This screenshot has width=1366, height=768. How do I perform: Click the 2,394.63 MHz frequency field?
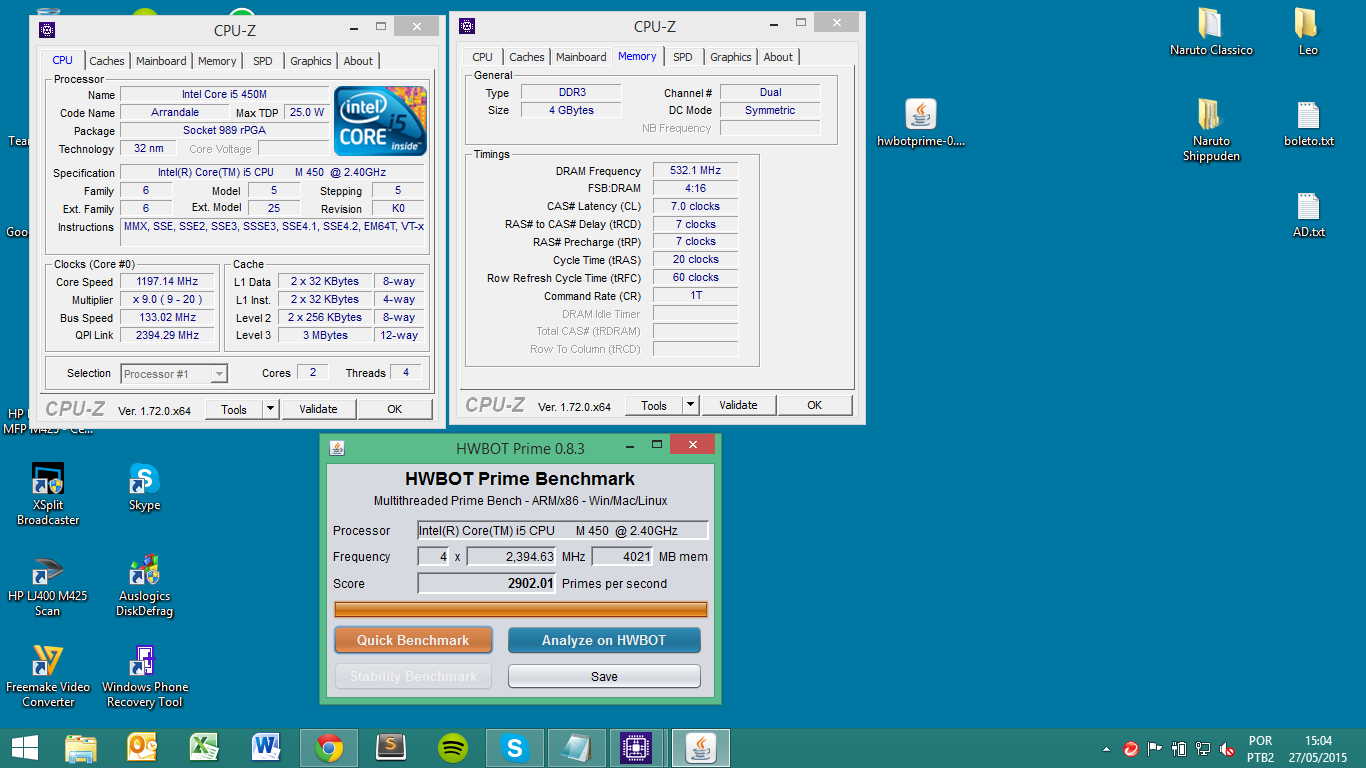511,556
